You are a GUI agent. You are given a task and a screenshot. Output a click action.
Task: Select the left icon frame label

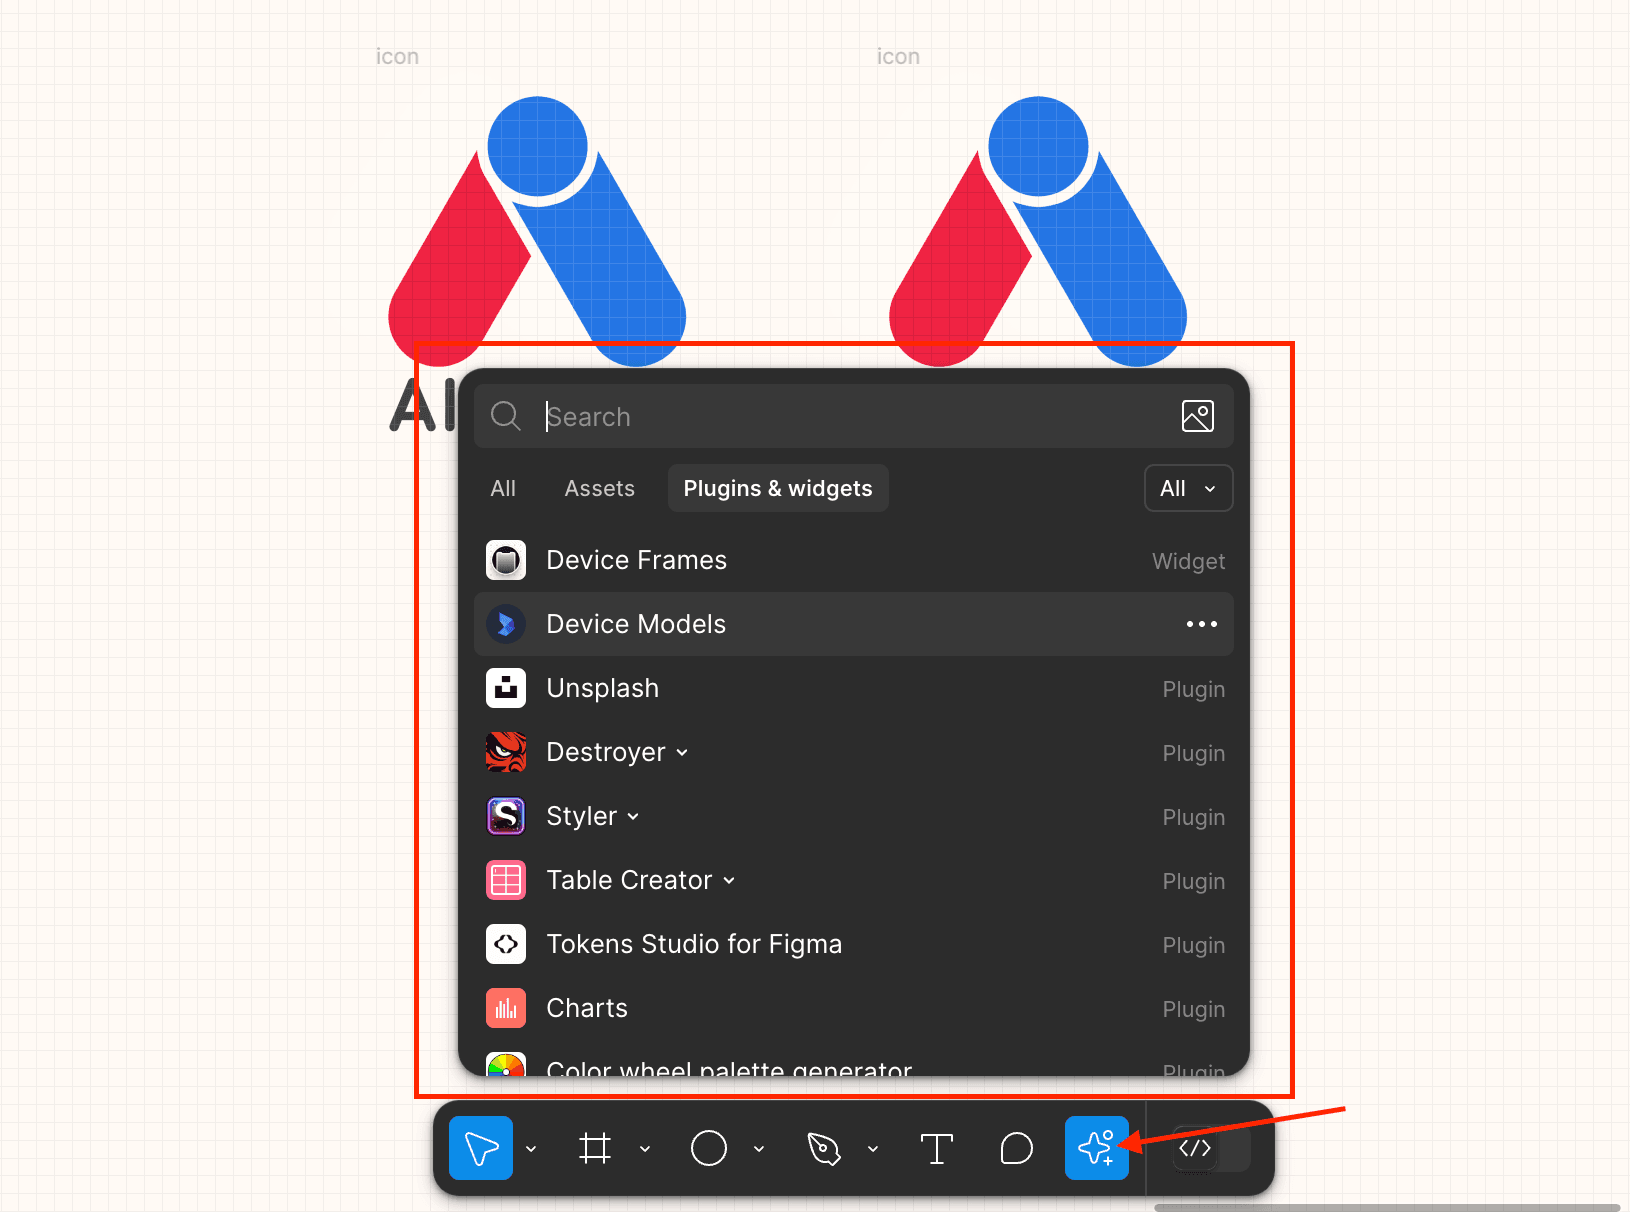[x=397, y=57]
